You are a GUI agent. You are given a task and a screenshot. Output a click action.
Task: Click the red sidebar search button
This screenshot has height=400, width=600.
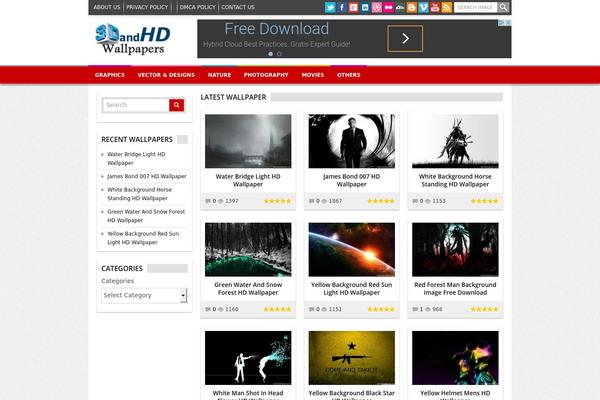click(176, 105)
